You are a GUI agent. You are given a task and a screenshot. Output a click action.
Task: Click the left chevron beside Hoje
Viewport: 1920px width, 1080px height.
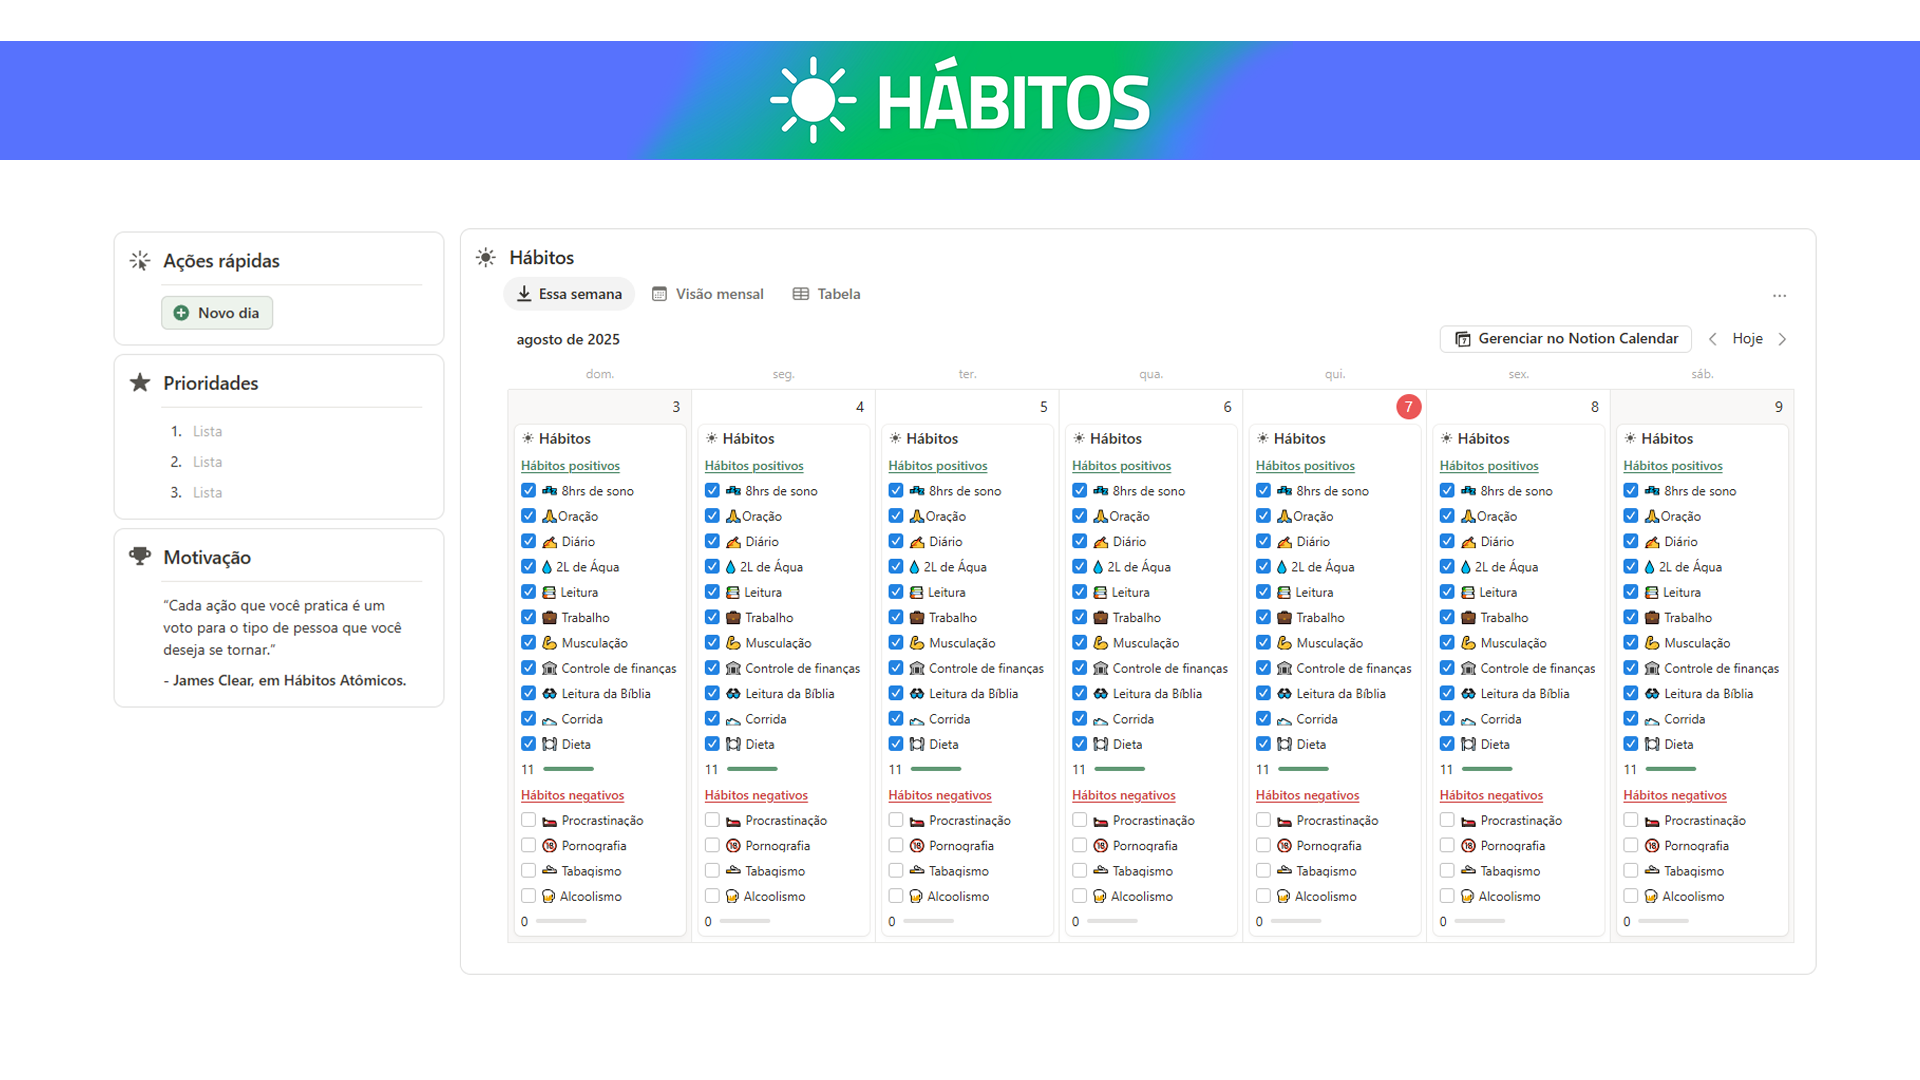(x=1713, y=339)
